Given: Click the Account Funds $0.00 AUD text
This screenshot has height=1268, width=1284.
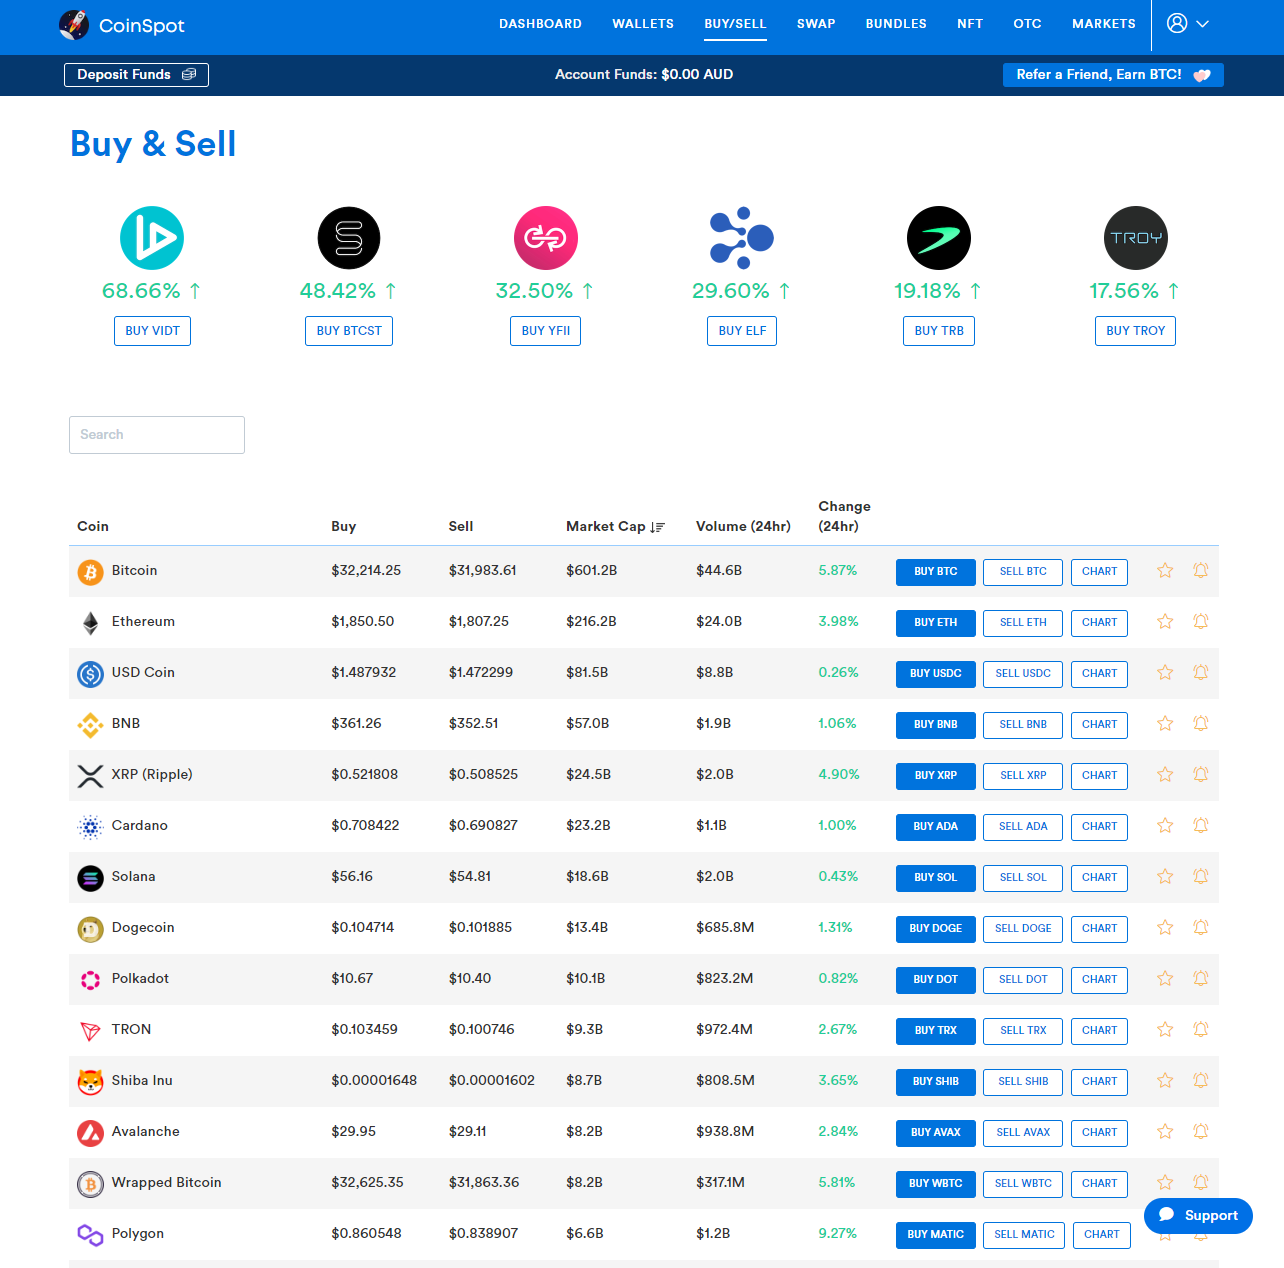Looking at the screenshot, I should click(644, 75).
